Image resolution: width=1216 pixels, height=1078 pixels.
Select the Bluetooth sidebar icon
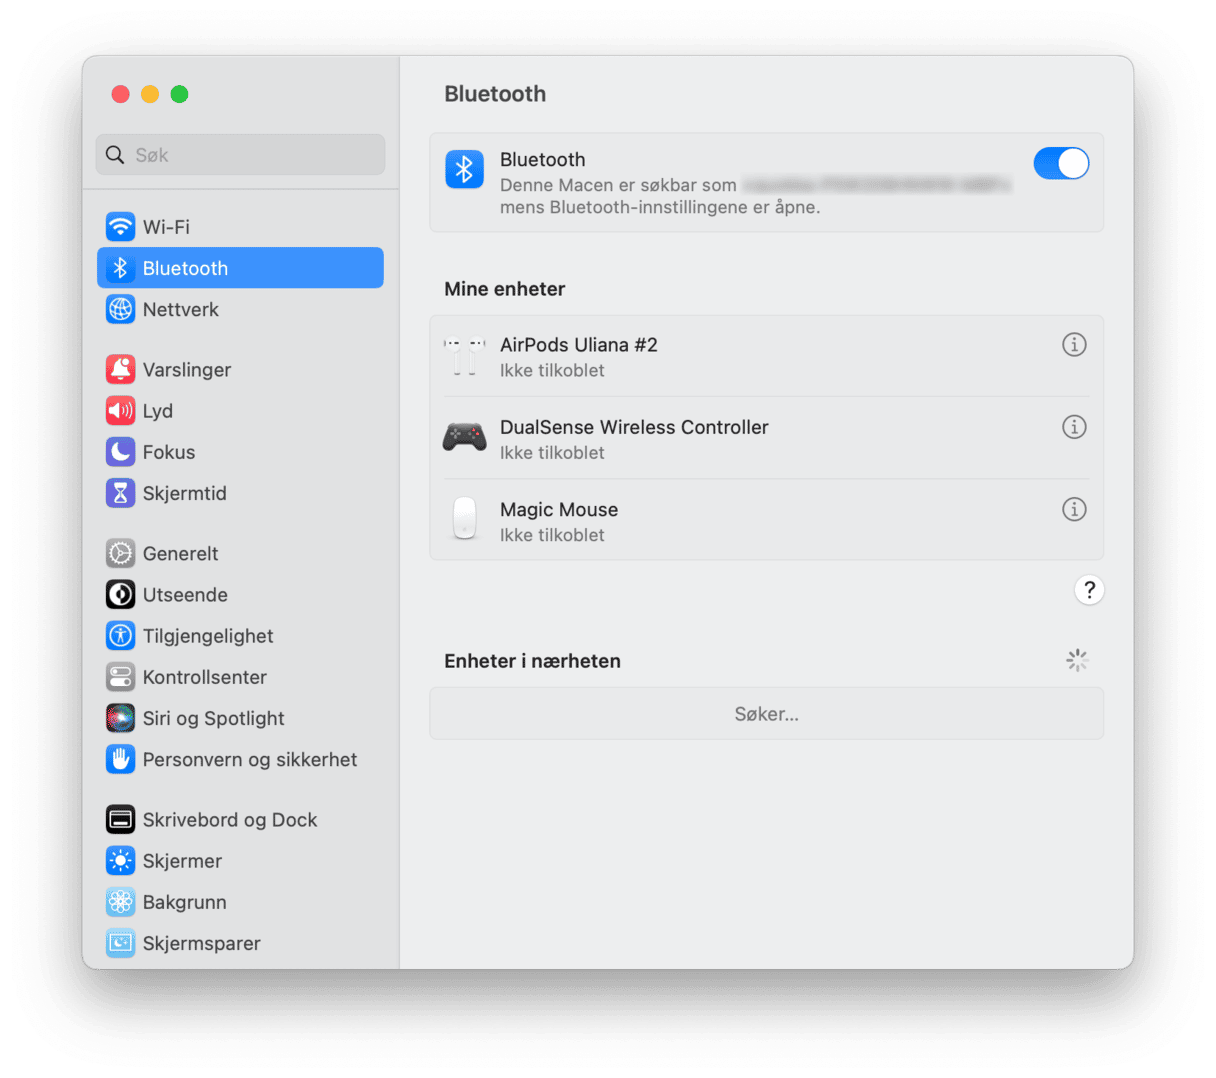click(120, 268)
